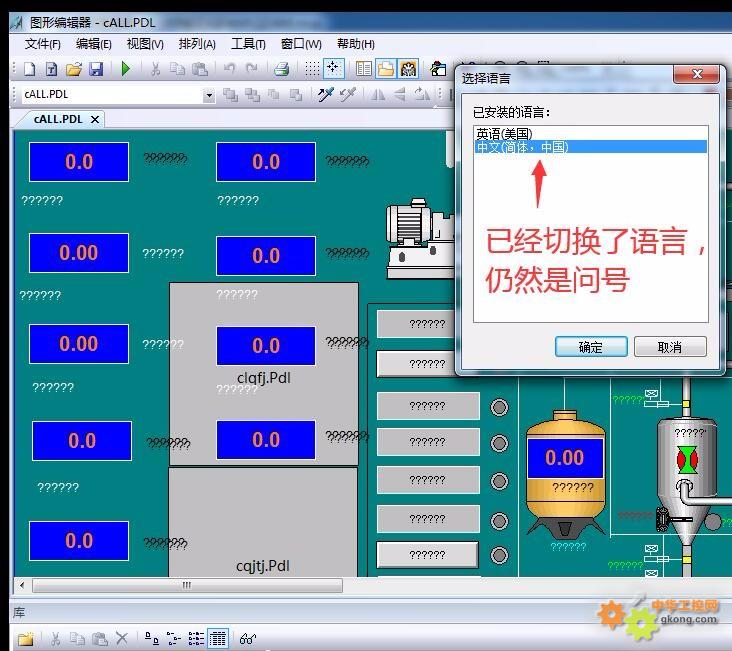Confirm language with 确定 button
The width and height of the screenshot is (732, 651).
click(591, 347)
